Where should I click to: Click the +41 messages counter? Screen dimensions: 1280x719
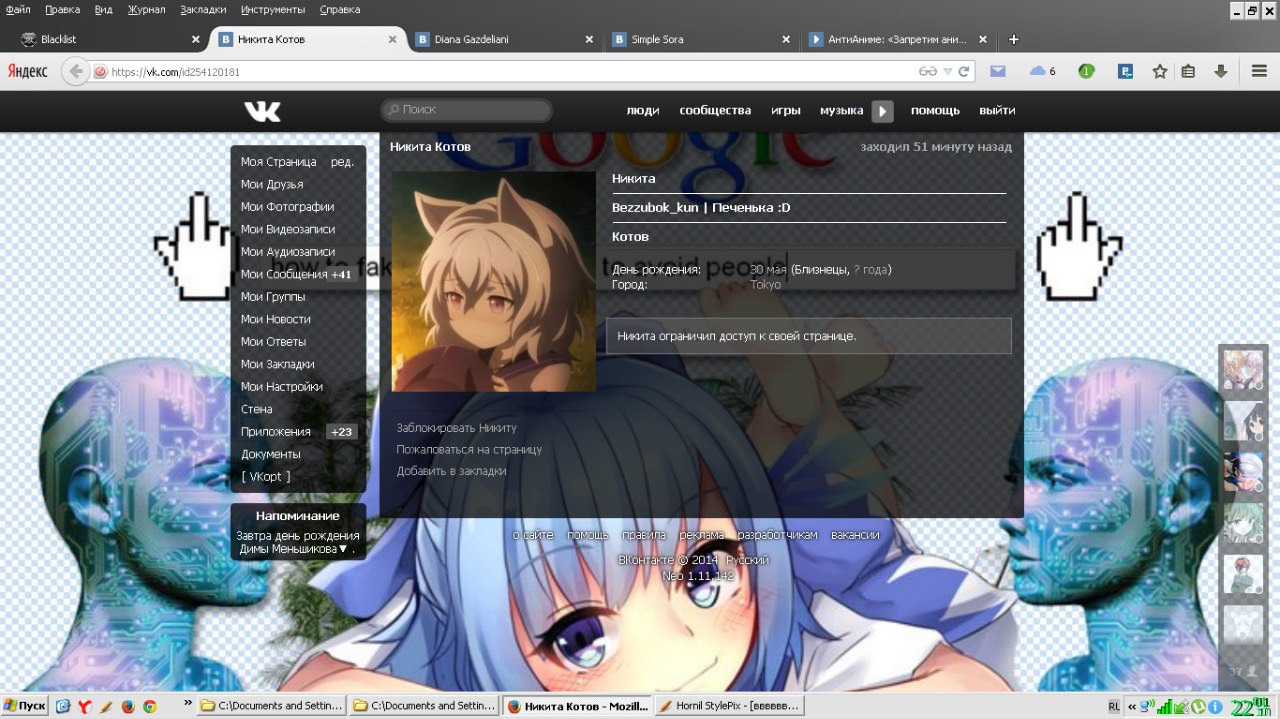[x=342, y=275]
